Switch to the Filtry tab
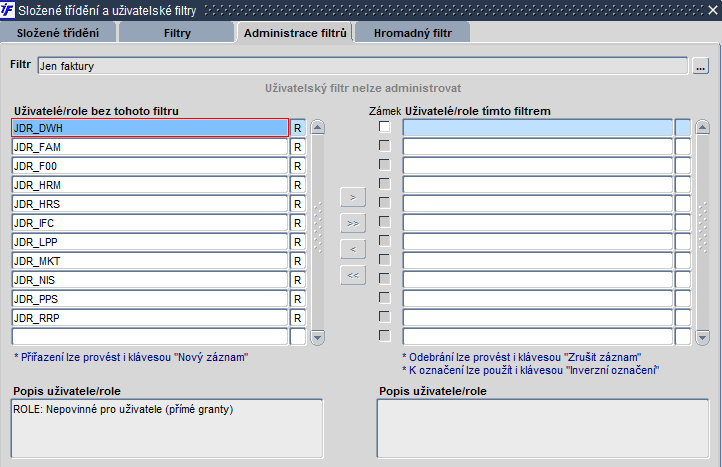This screenshot has width=722, height=467. coord(177,33)
